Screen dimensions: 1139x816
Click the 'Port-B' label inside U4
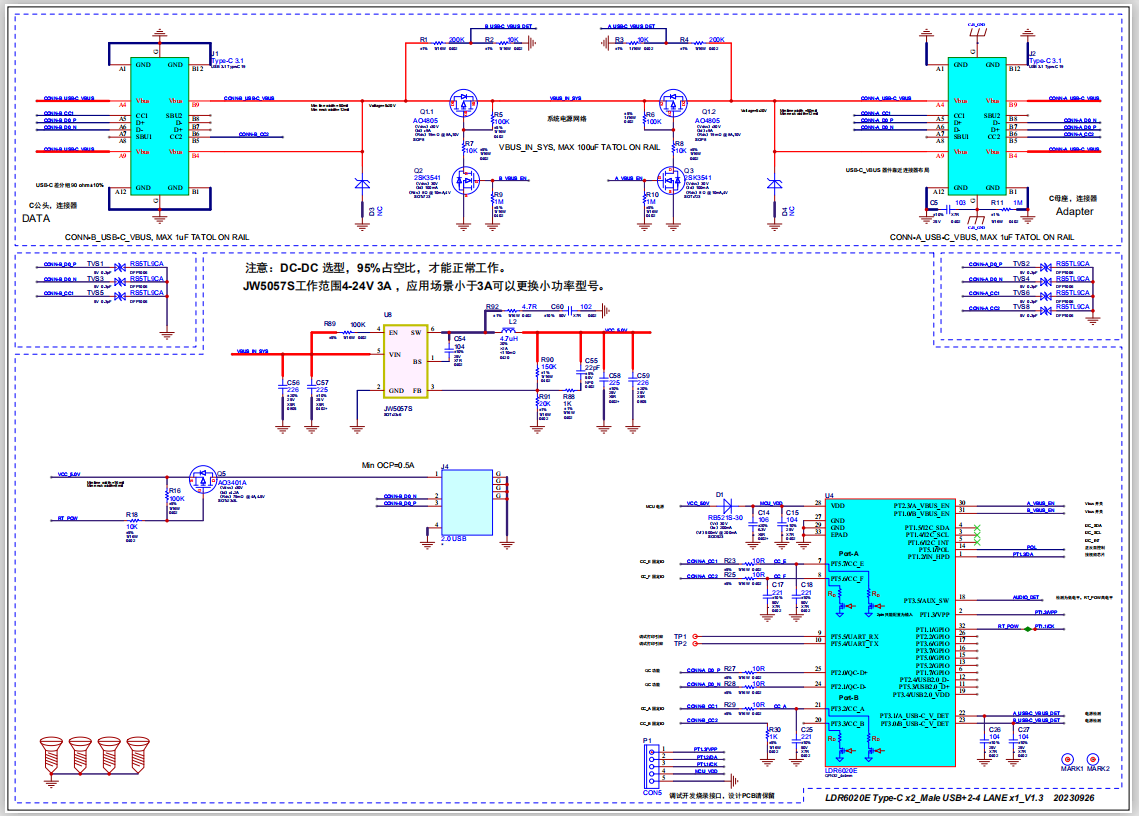(x=848, y=698)
